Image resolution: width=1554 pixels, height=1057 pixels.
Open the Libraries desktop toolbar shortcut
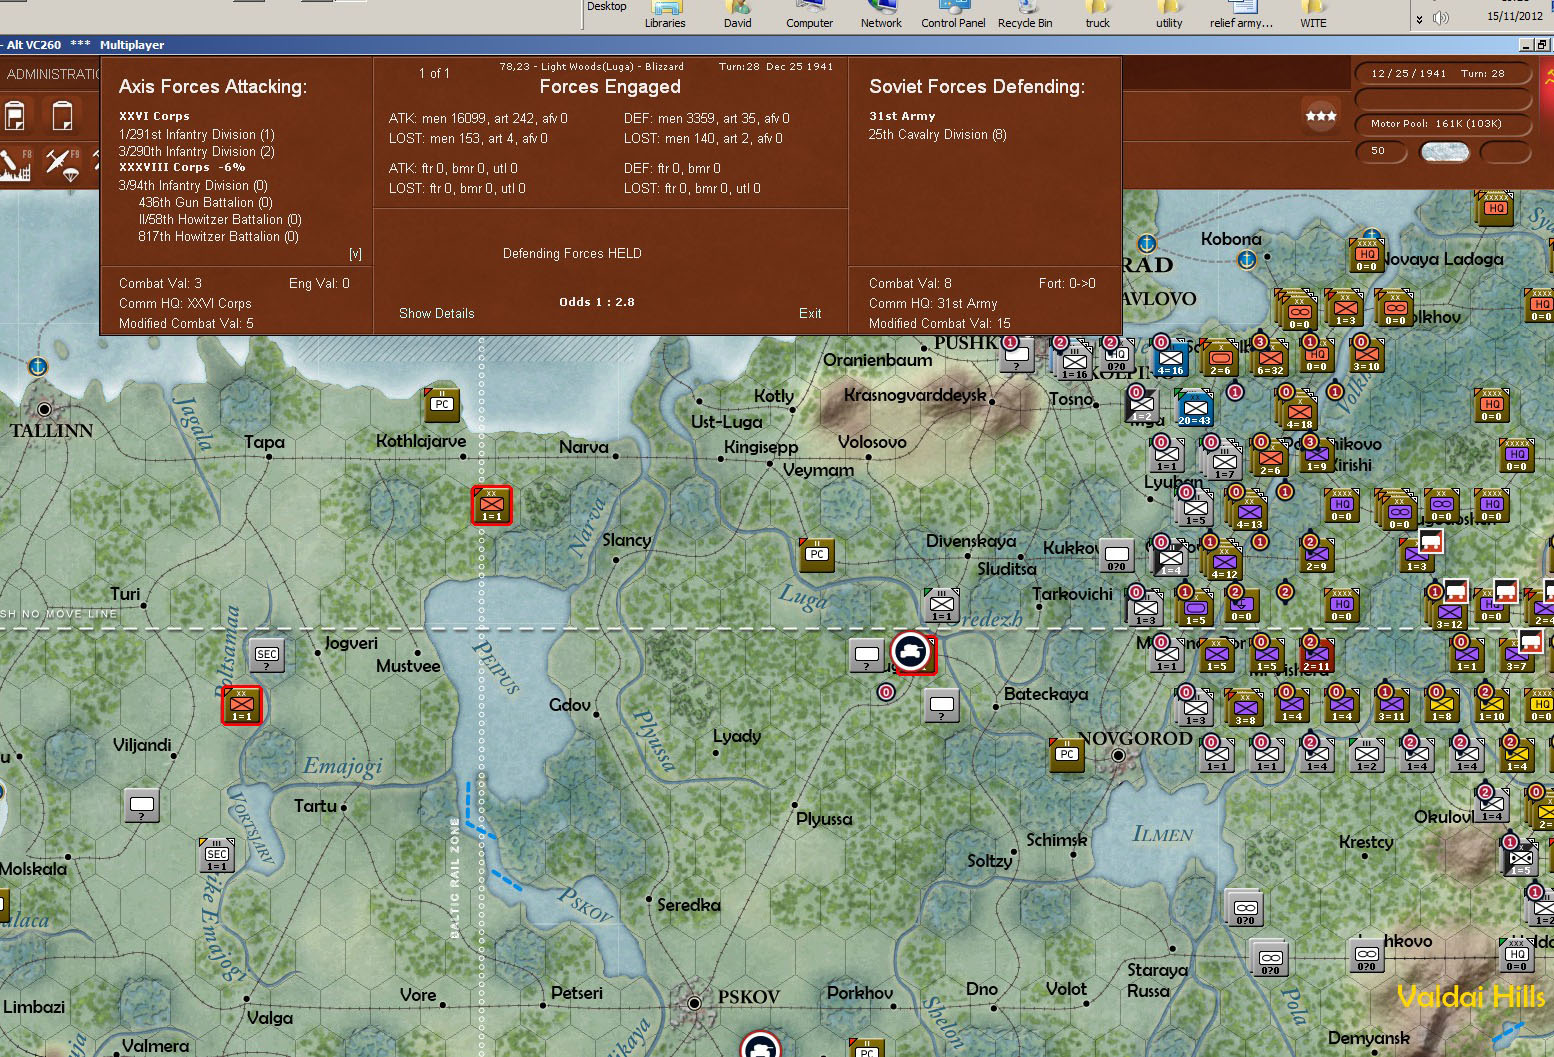665,15
